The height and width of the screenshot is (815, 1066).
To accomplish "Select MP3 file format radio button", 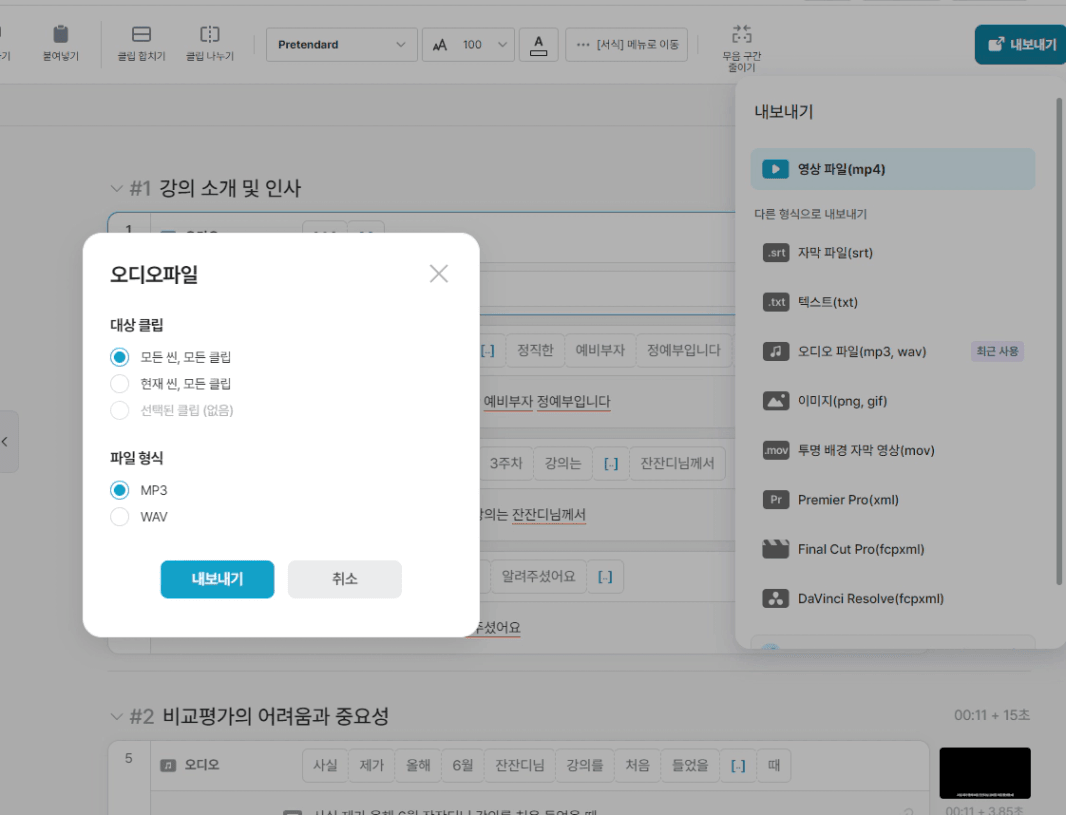I will click(x=120, y=490).
